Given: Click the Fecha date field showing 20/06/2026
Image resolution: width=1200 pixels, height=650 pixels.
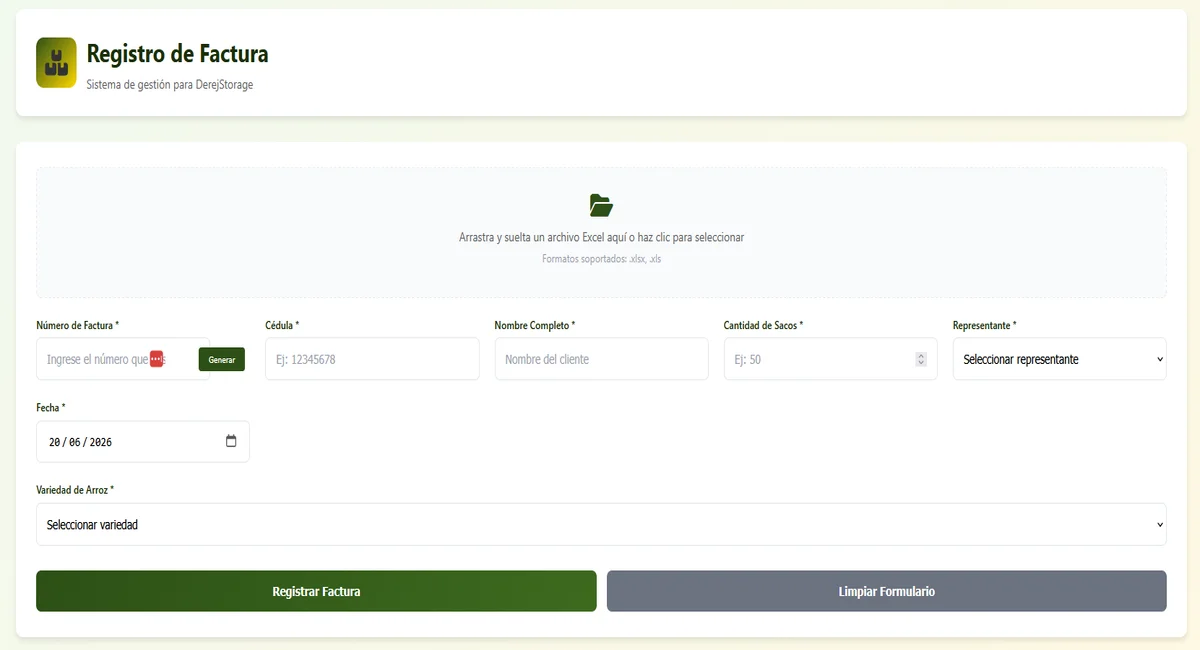Looking at the screenshot, I should tap(143, 441).
